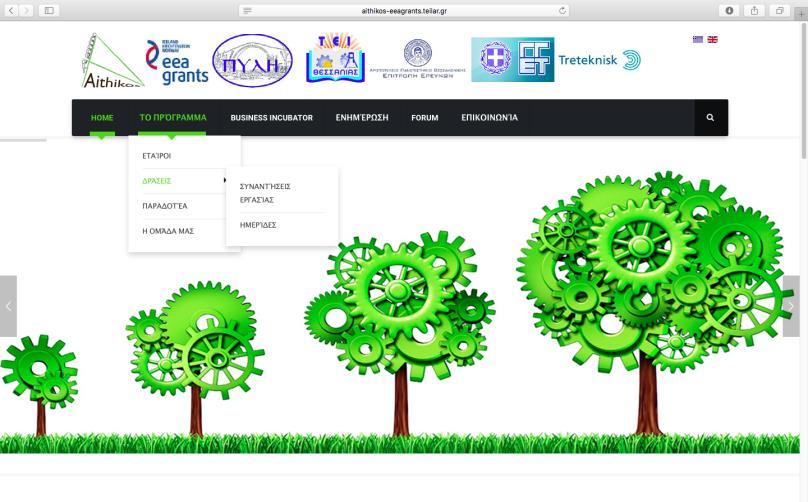Click the address bar URL field

pos(404,10)
